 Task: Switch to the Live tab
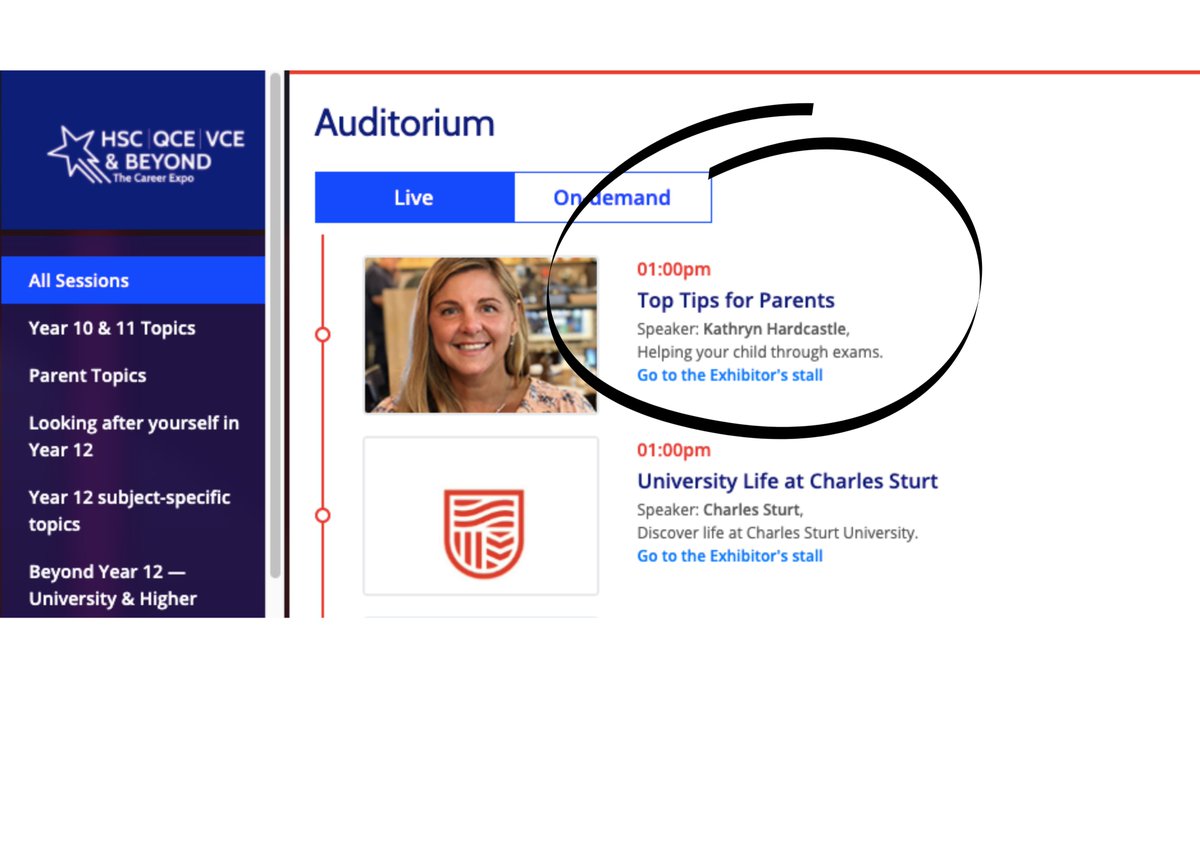[x=414, y=197]
